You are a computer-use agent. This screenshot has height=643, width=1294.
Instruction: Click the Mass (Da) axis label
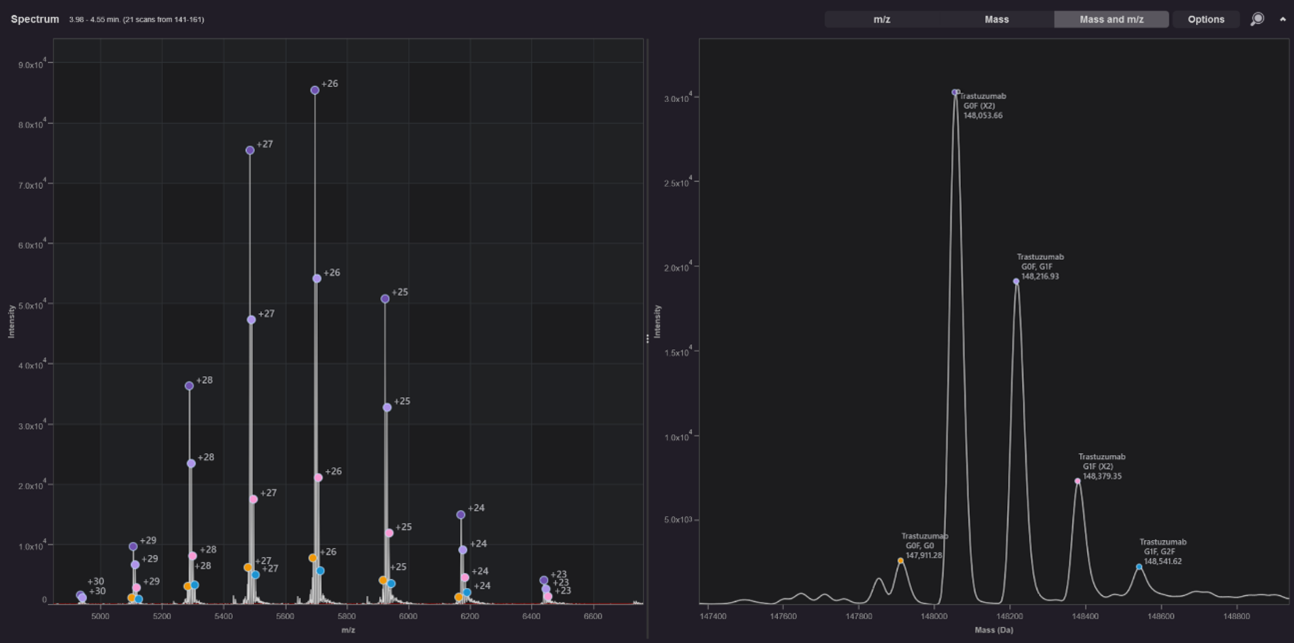coord(995,630)
